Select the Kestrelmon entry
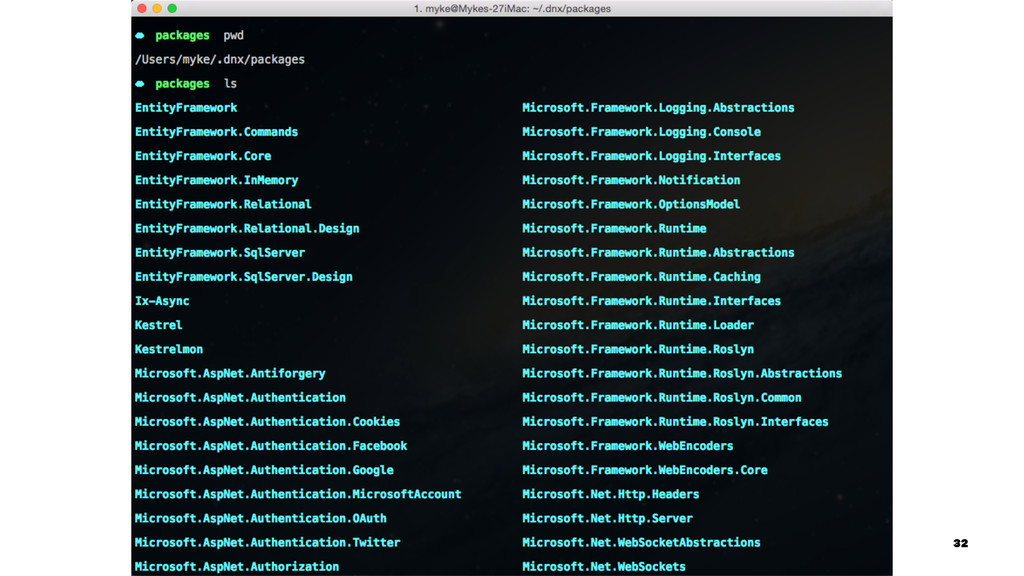 click(168, 349)
